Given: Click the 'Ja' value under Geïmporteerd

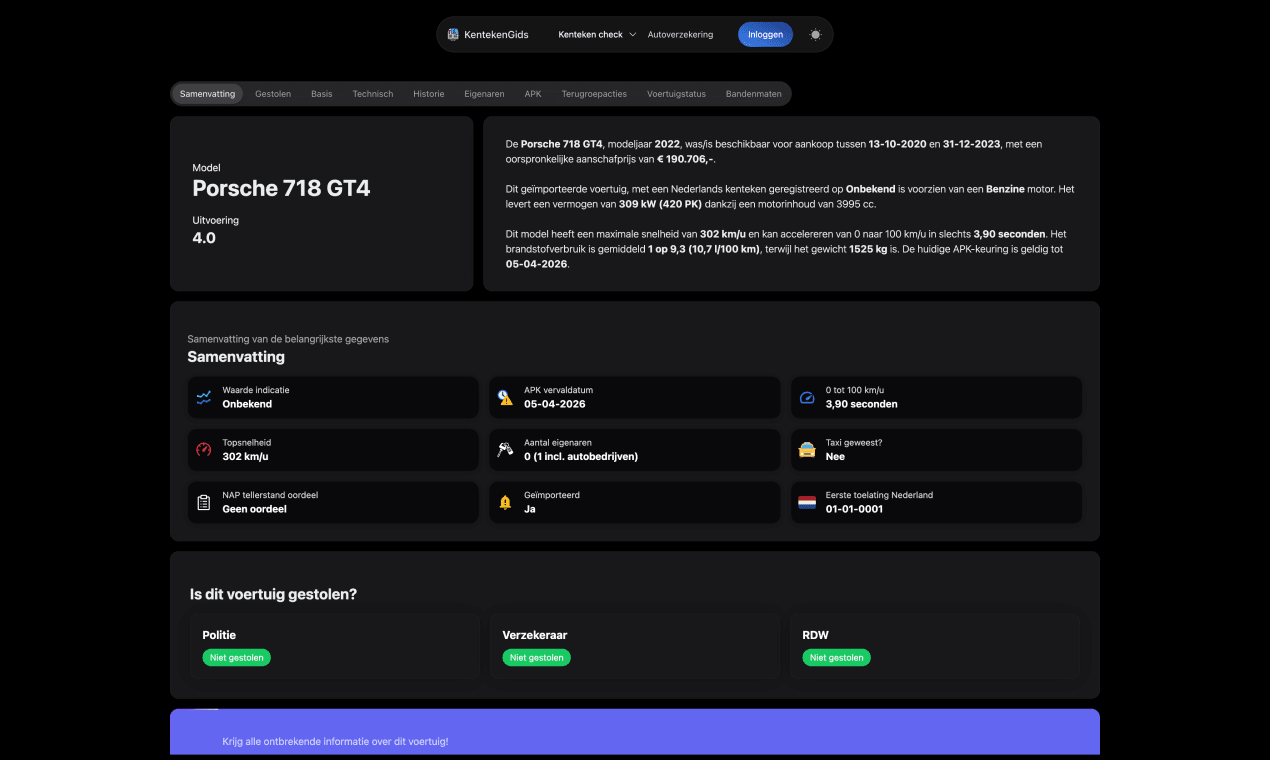Looking at the screenshot, I should 529,509.
